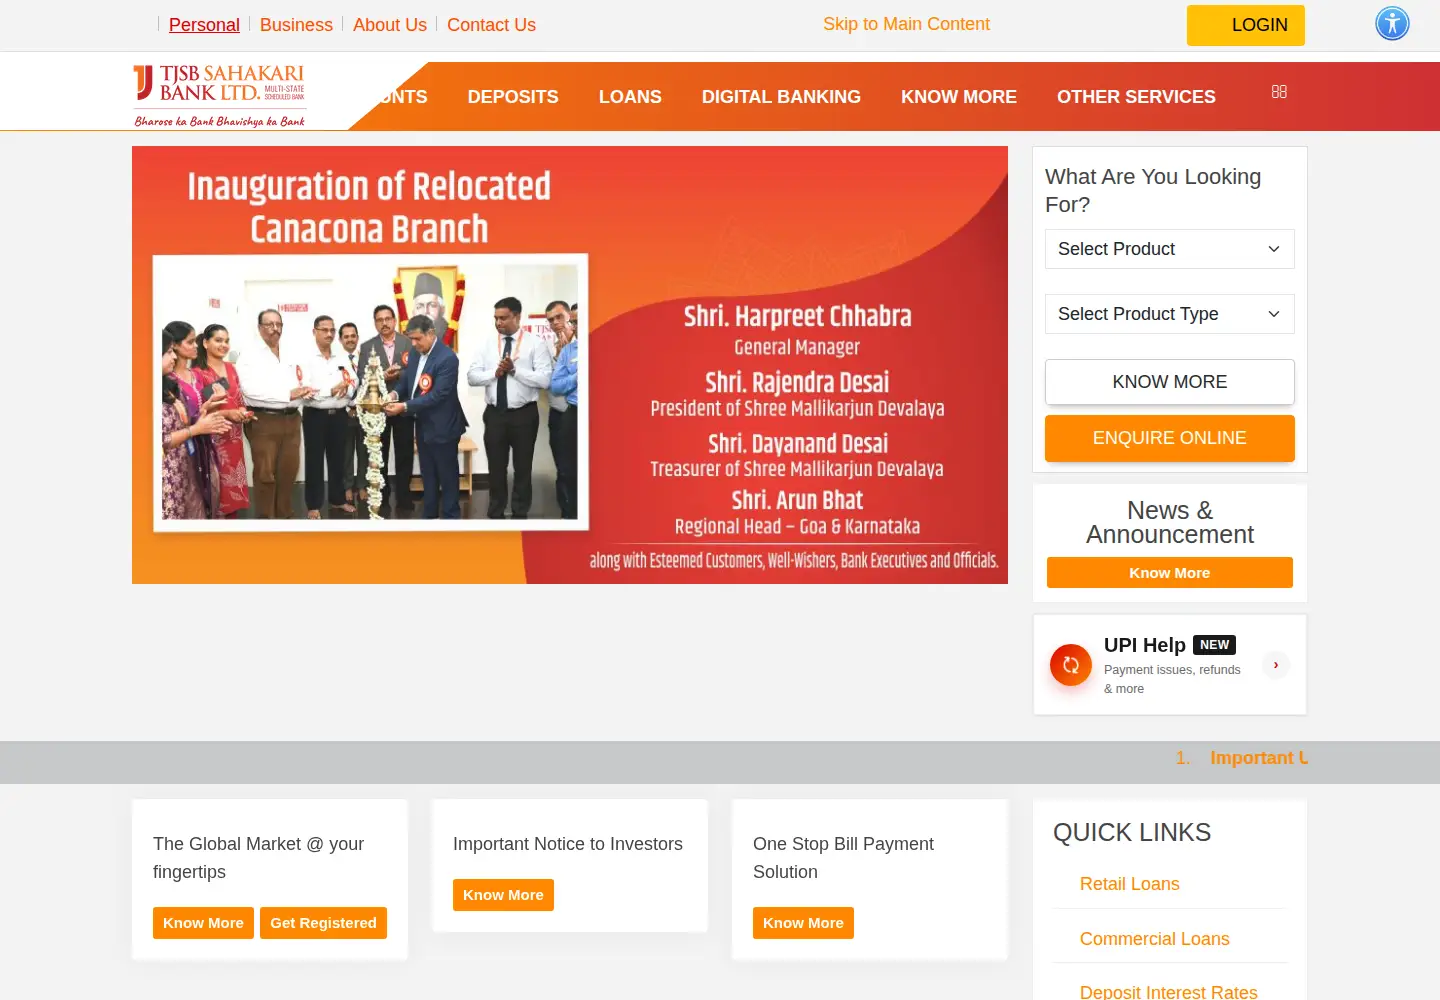
Task: Expand the Select Product dropdown
Action: (x=1170, y=249)
